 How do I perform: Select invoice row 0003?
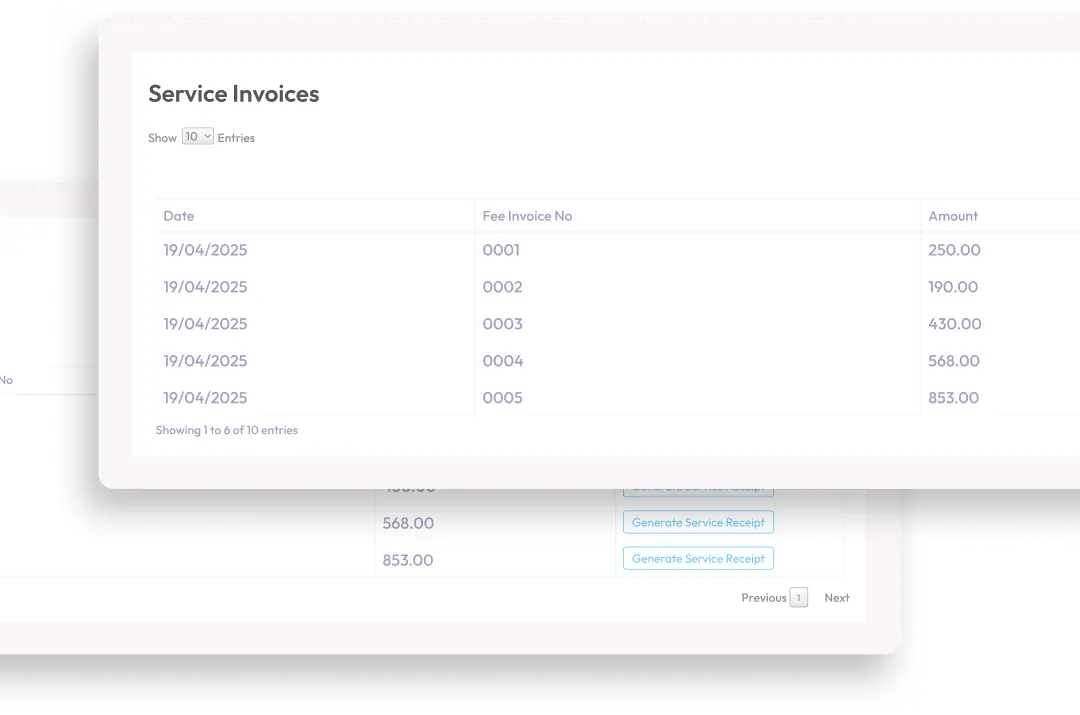[x=502, y=324]
